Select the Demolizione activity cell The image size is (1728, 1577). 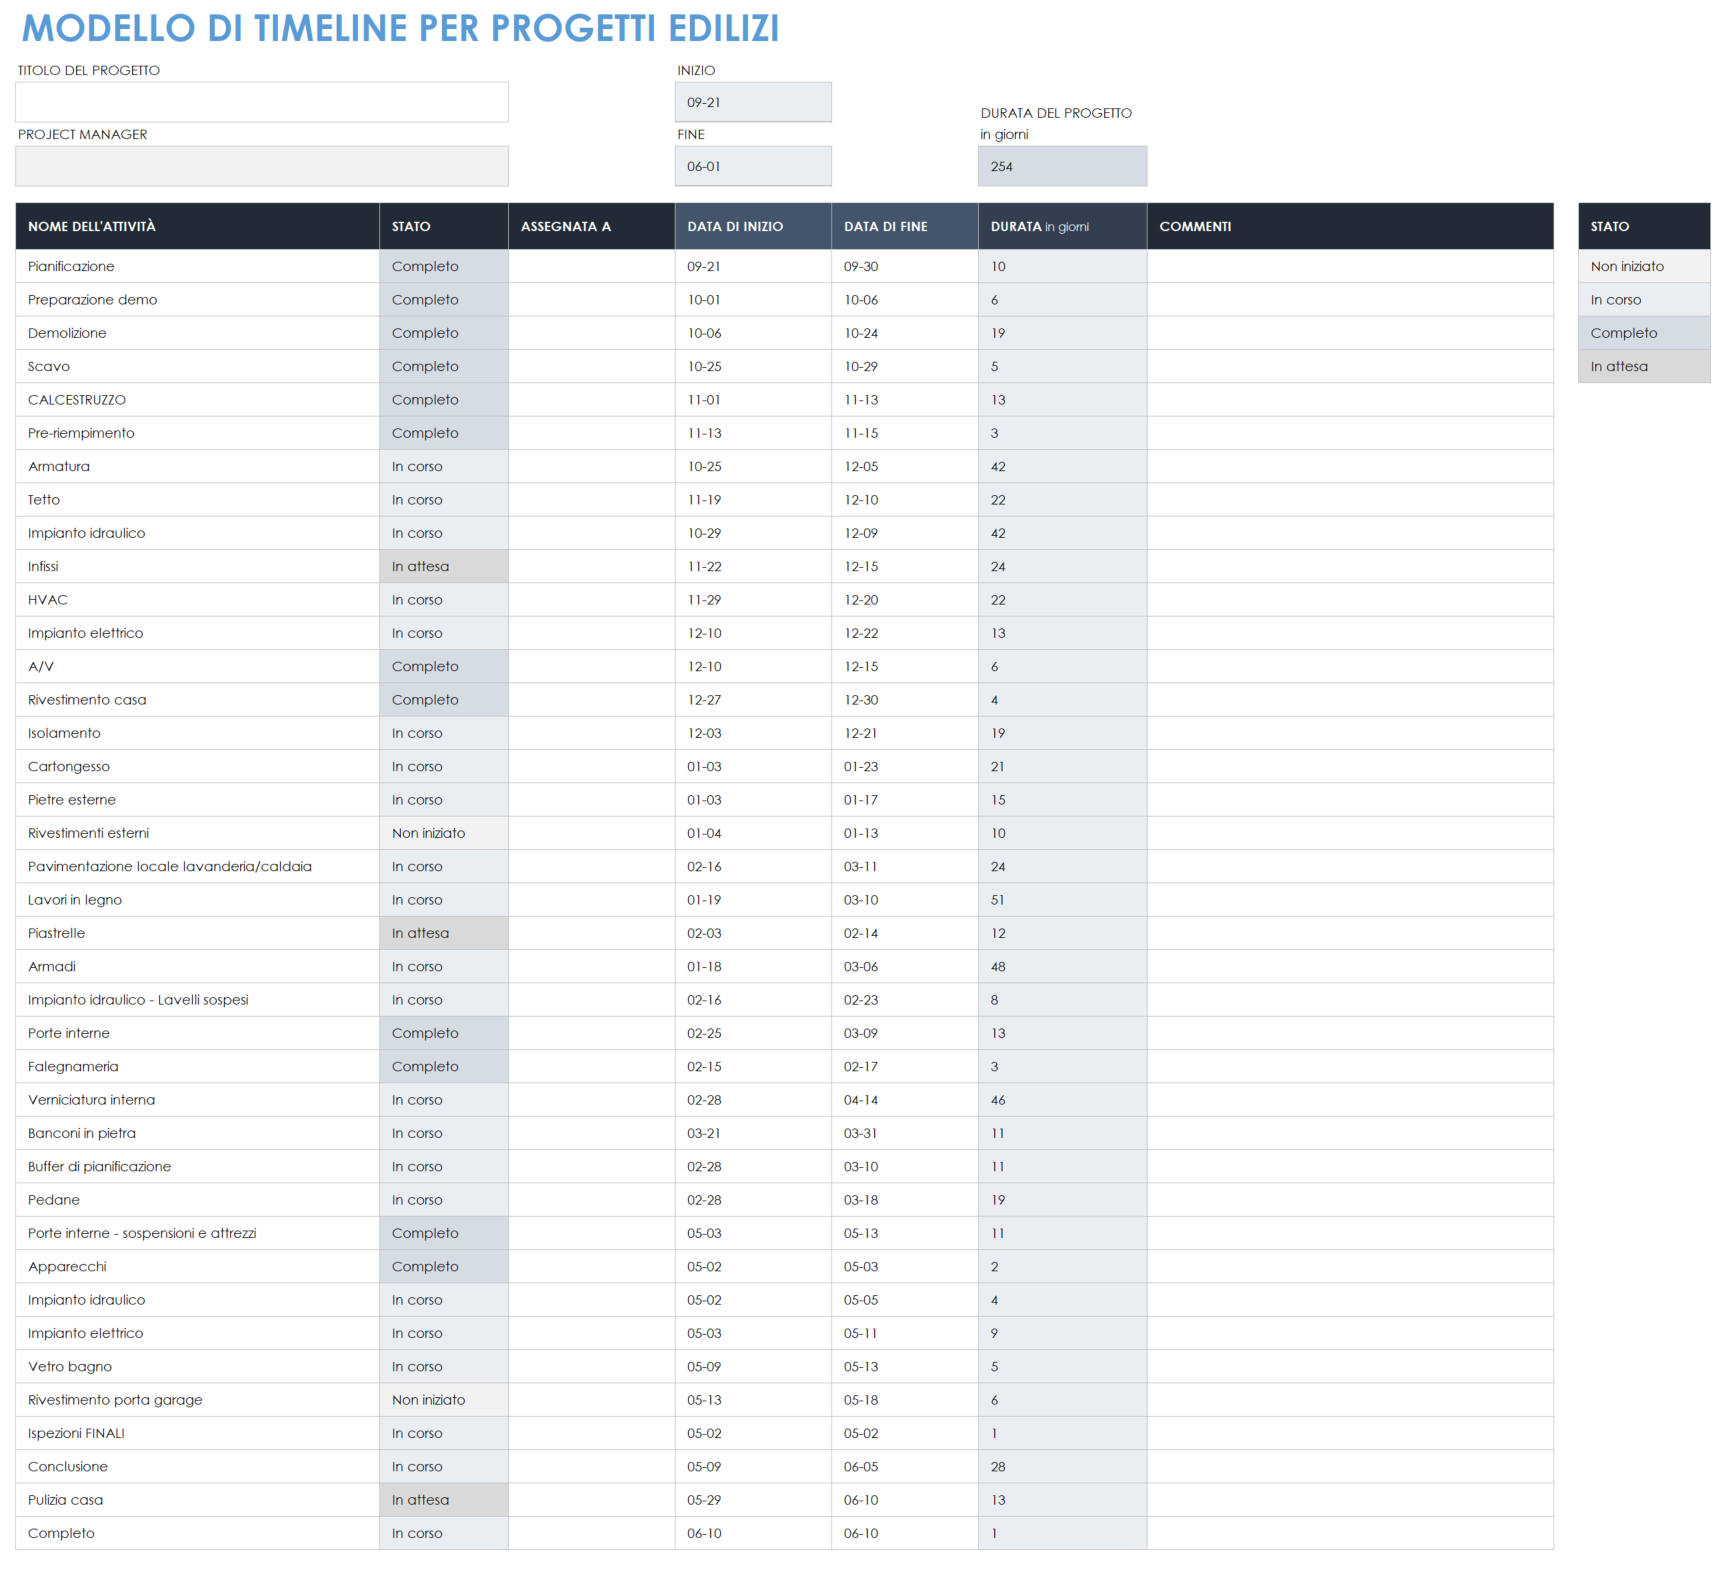[x=197, y=333]
